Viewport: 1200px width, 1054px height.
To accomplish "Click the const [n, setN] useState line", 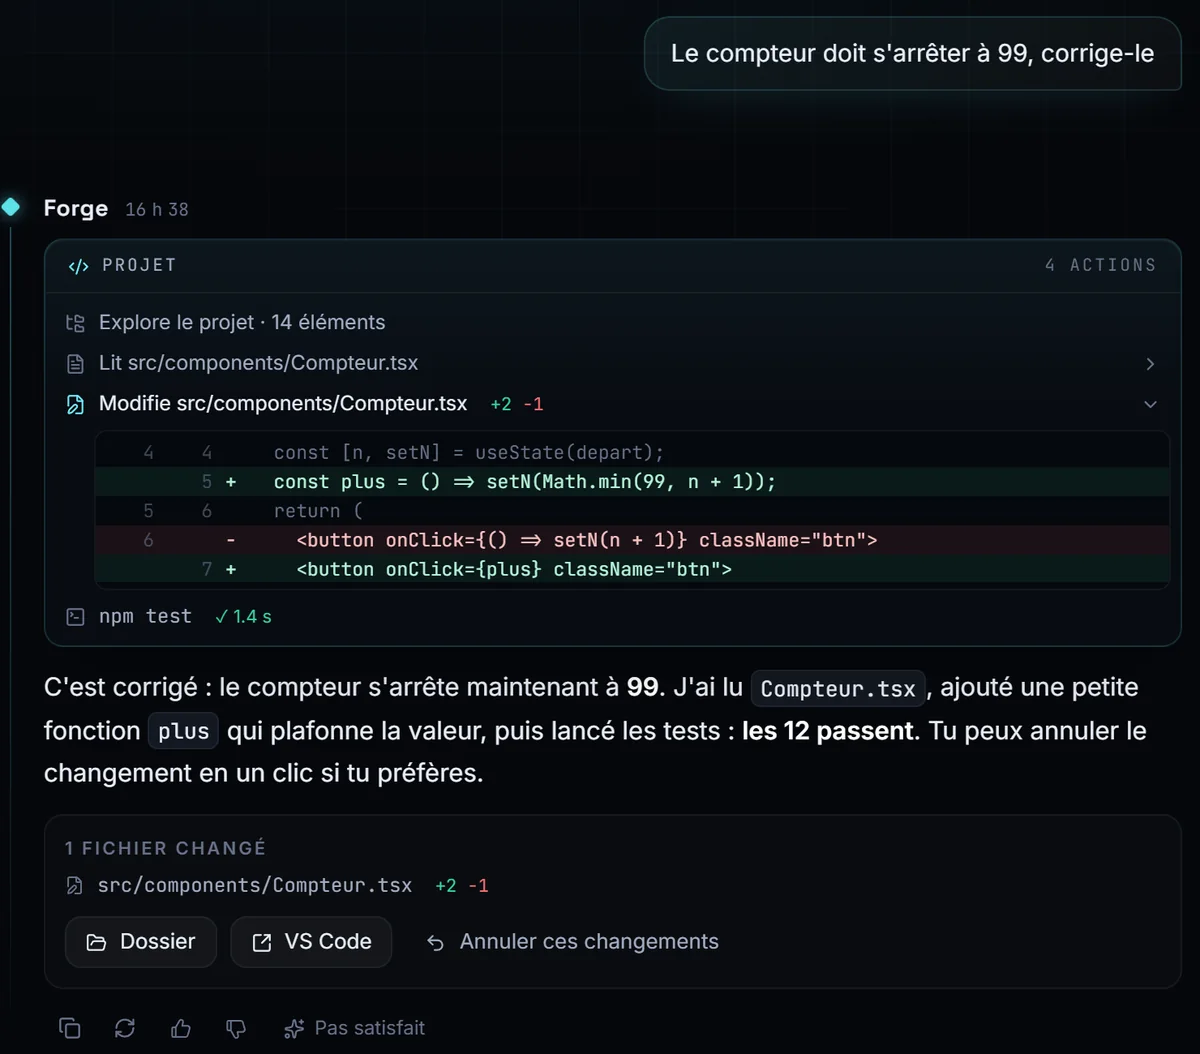I will pos(632,452).
